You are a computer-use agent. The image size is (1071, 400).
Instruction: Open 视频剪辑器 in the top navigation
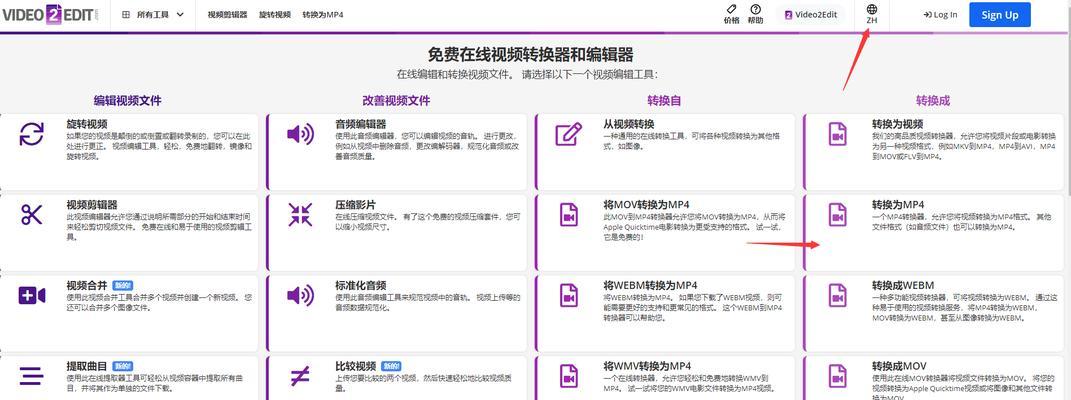(227, 14)
